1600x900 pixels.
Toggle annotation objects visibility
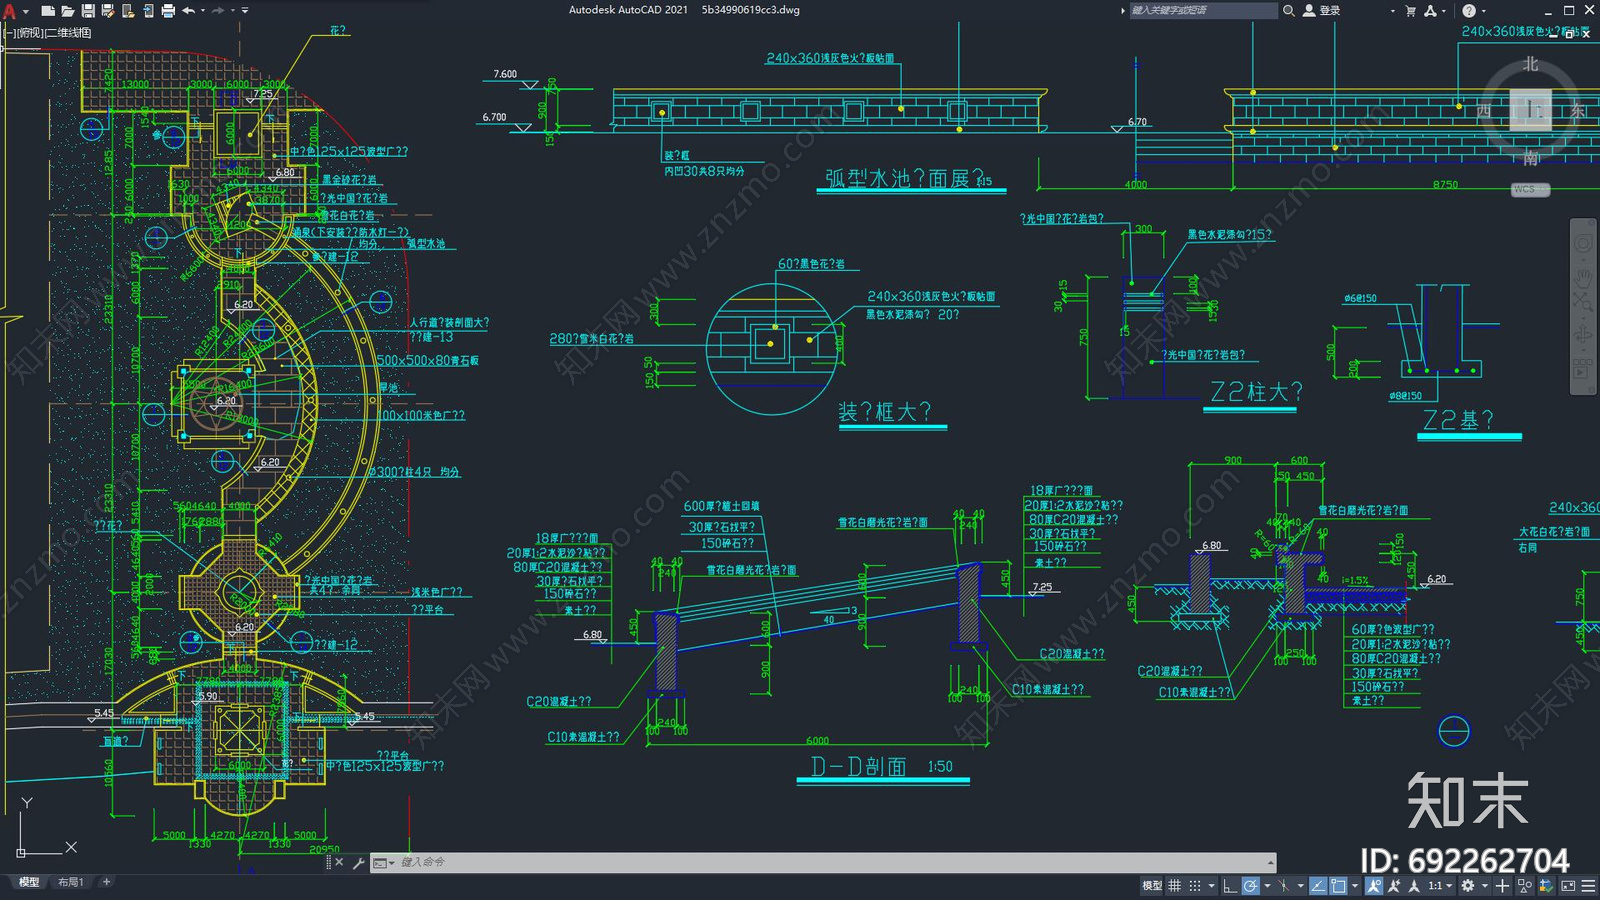coord(1374,886)
